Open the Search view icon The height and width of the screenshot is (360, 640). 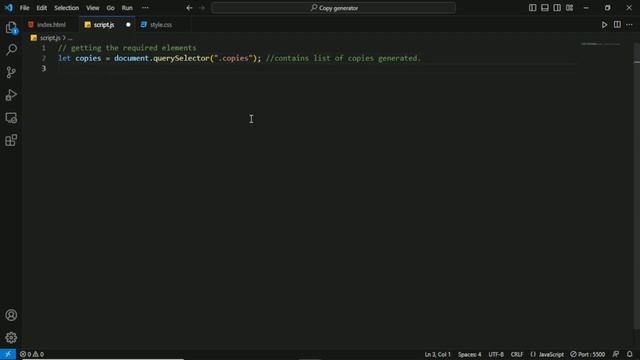11,50
